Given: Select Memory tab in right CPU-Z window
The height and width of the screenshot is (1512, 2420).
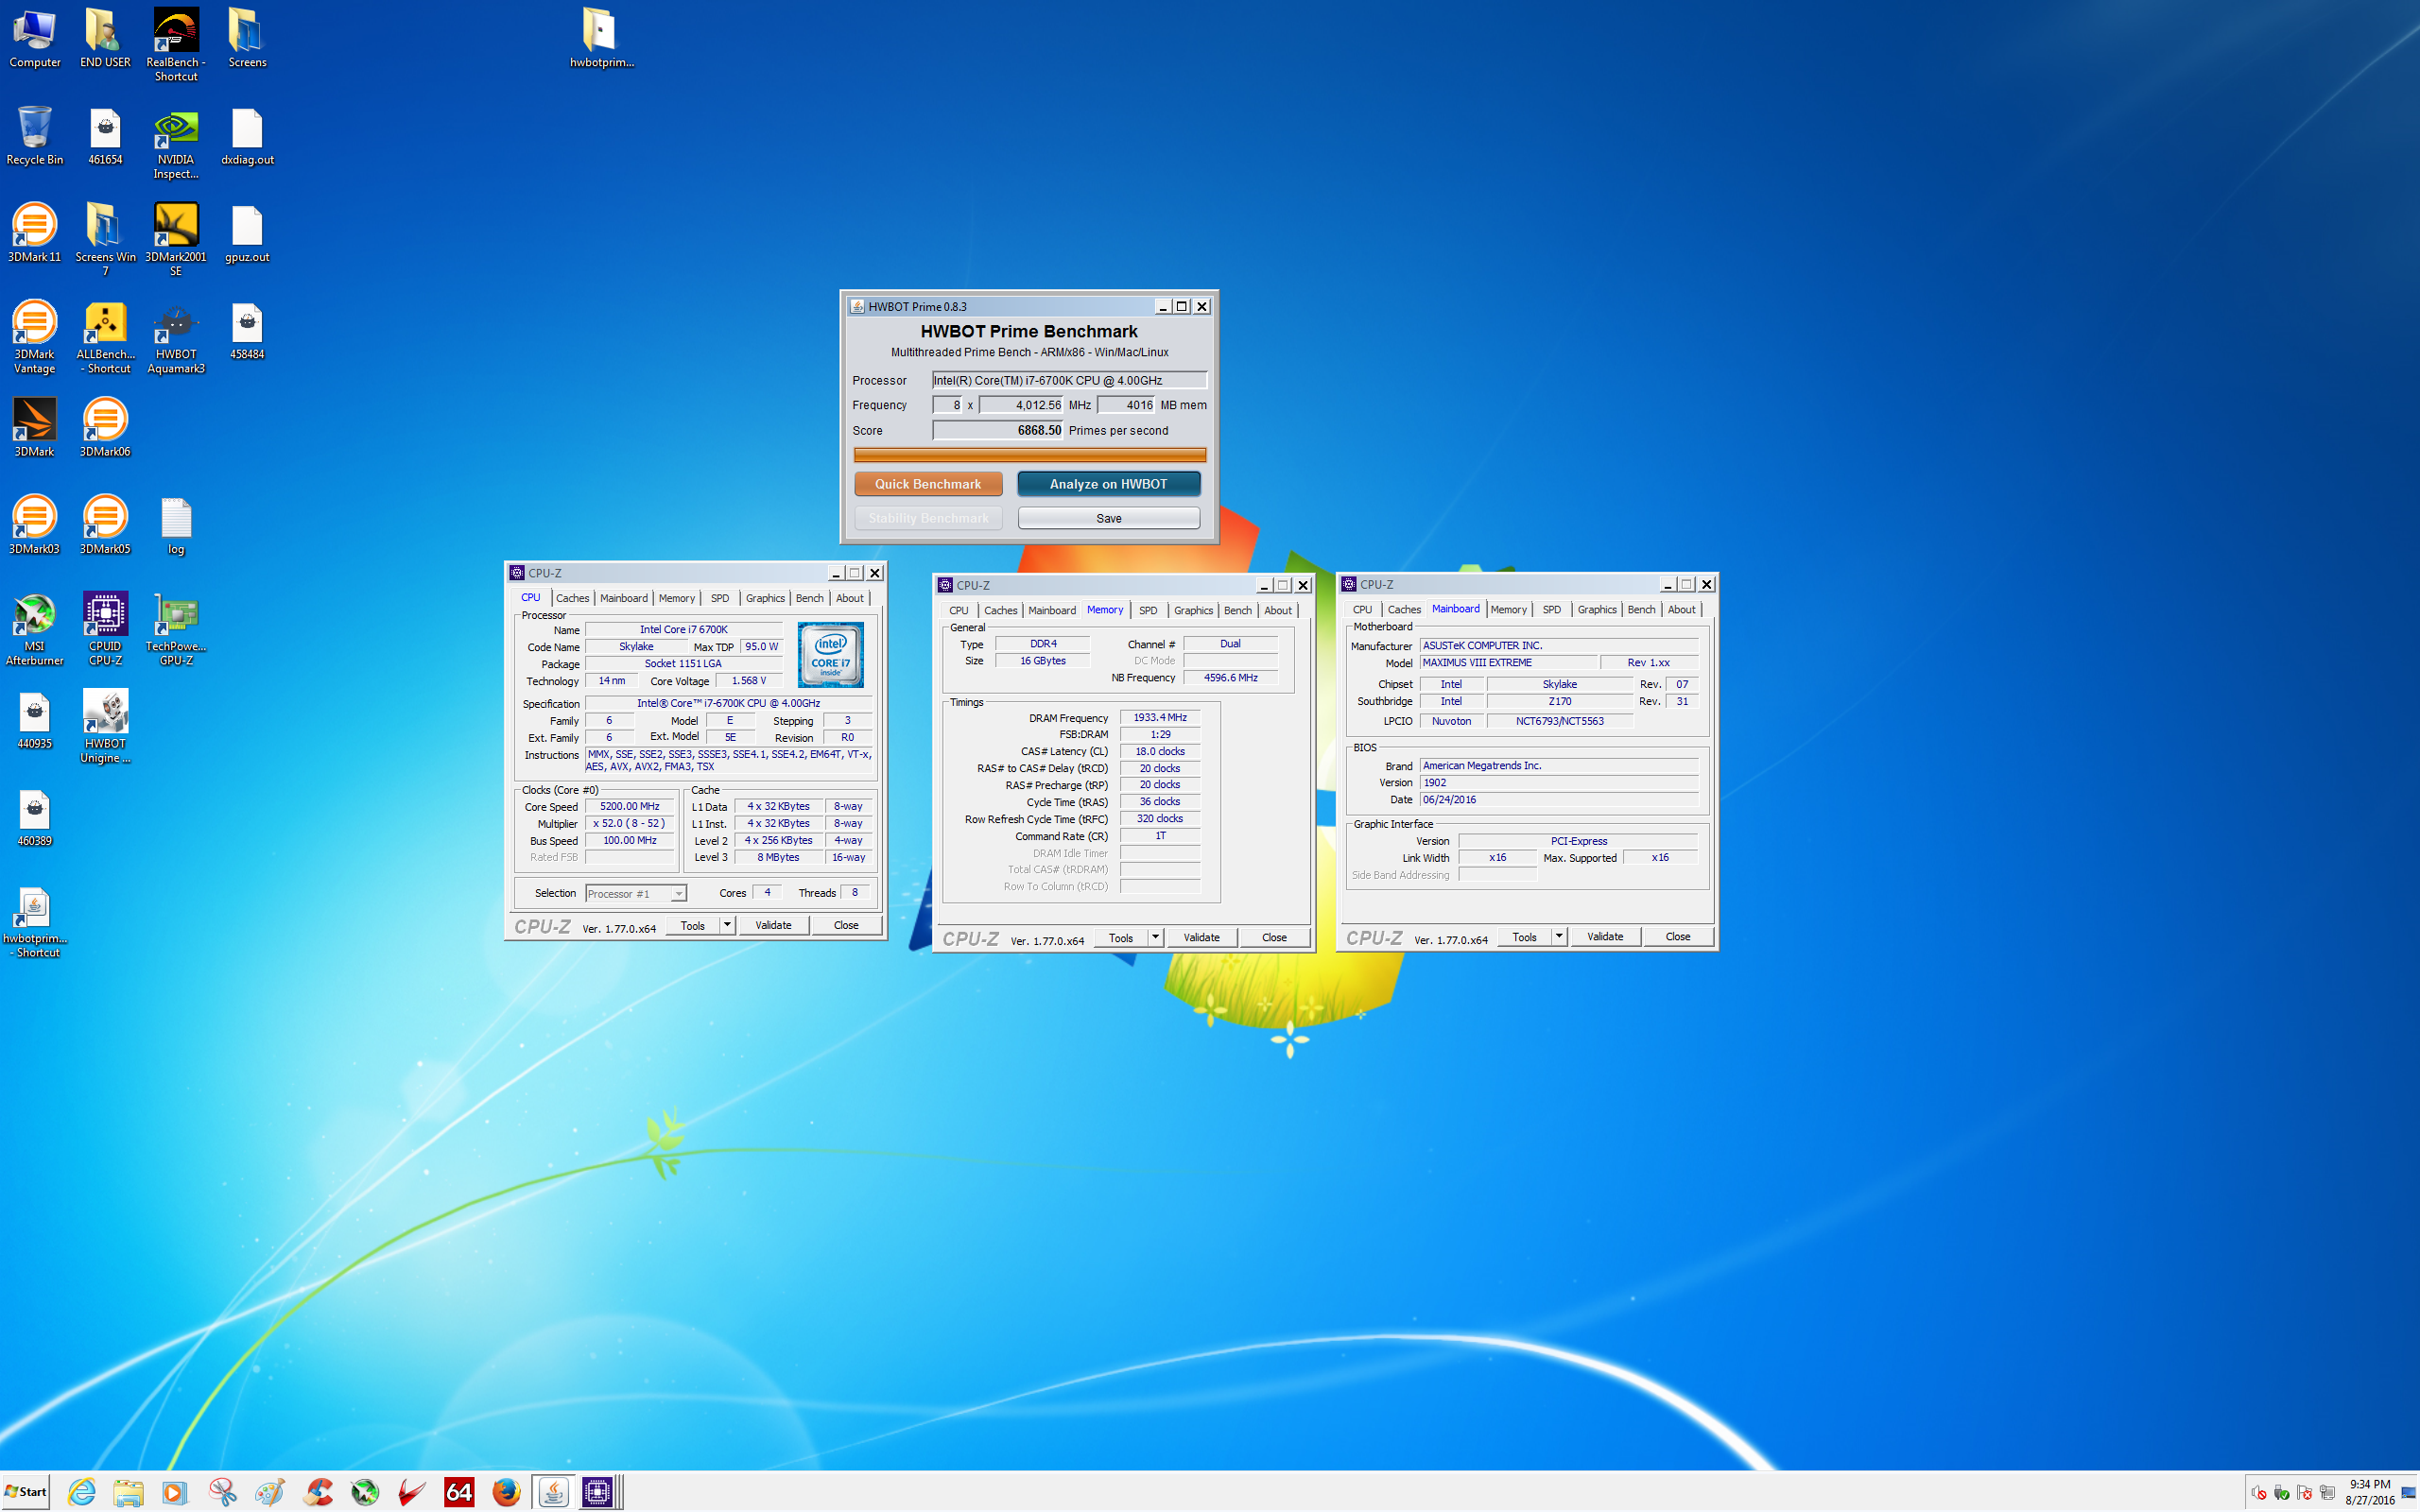Looking at the screenshot, I should pos(1508,609).
